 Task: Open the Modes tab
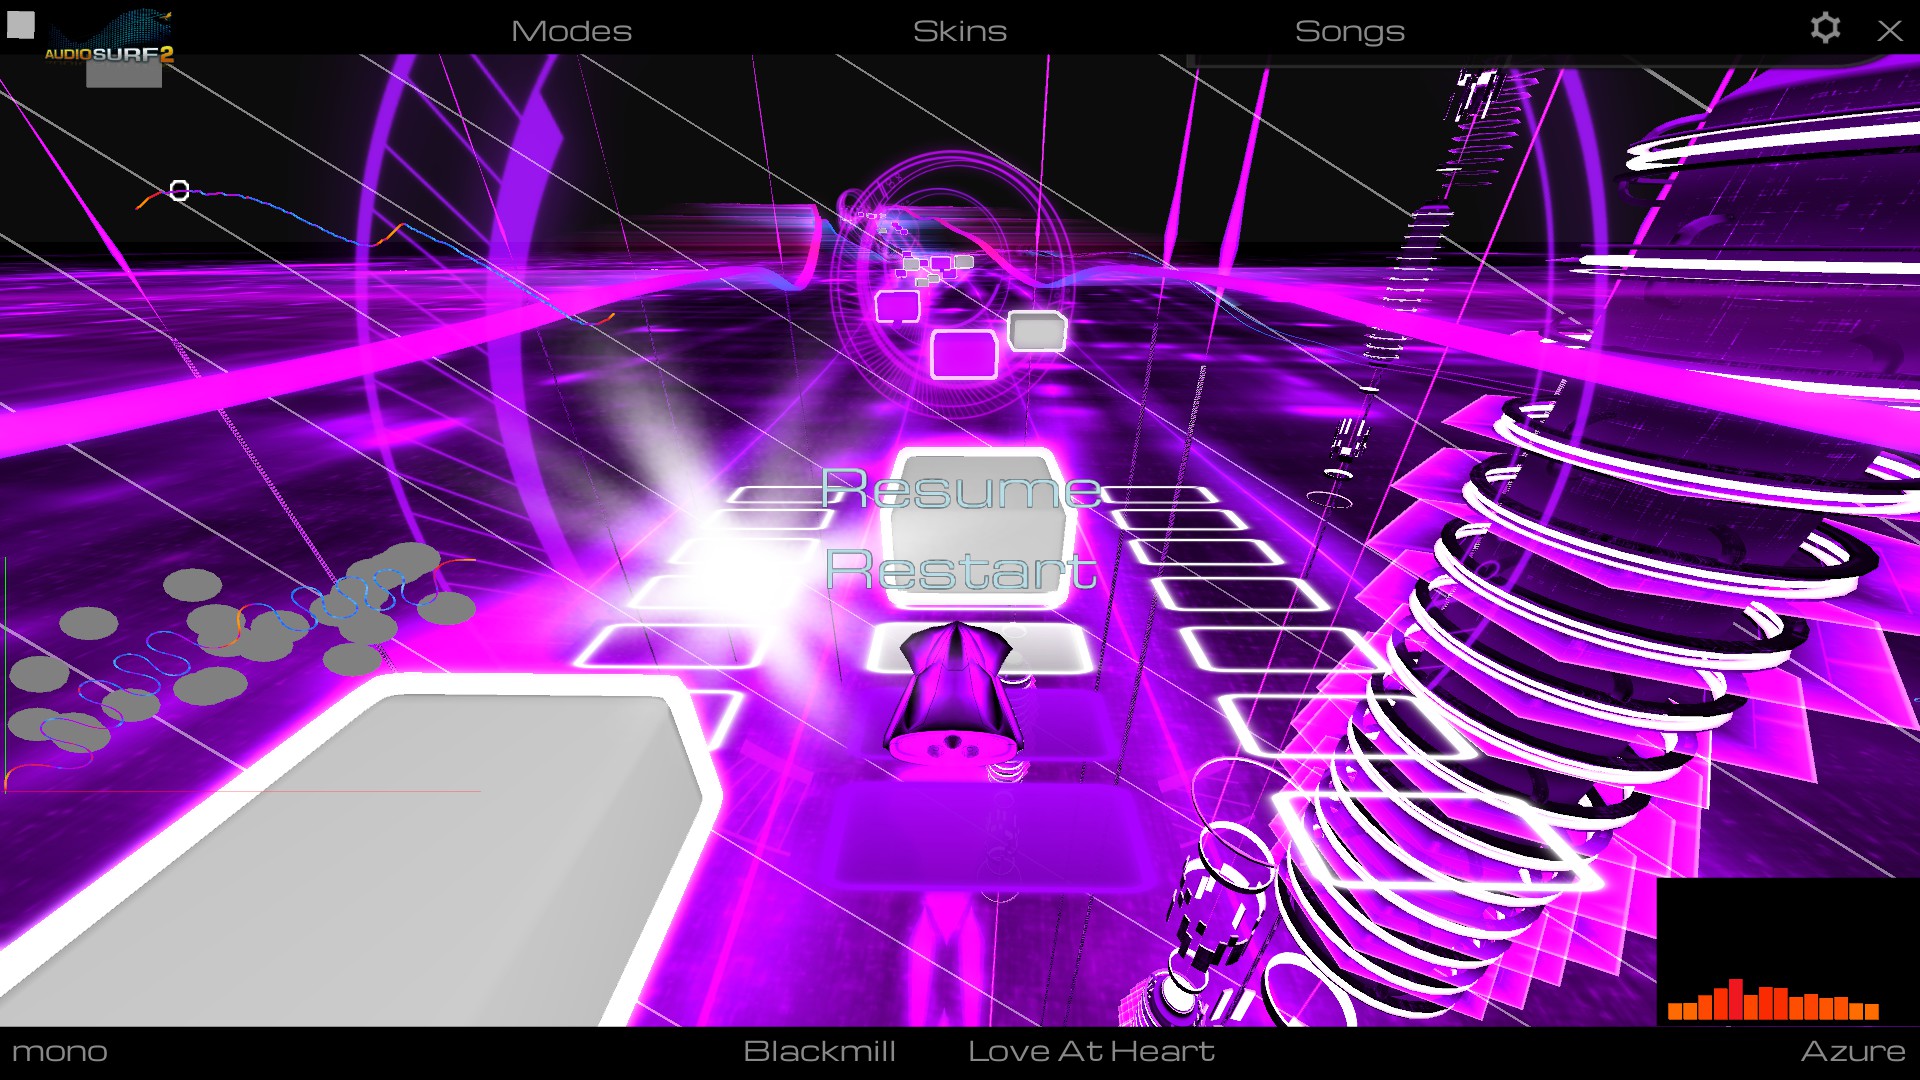point(571,31)
